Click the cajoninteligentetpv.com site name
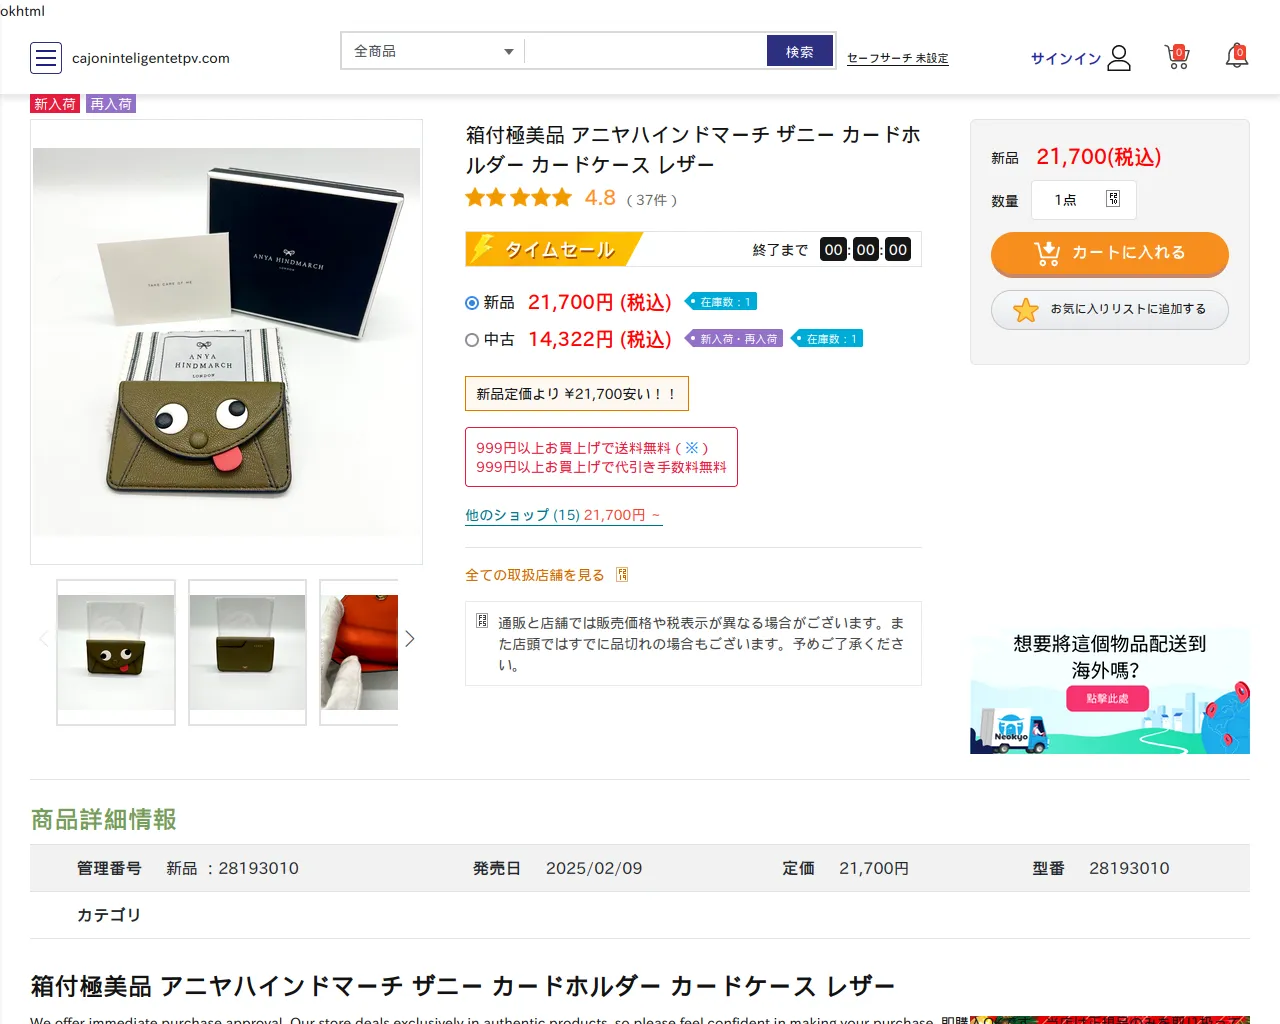Viewport: 1280px width, 1024px height. pos(151,58)
